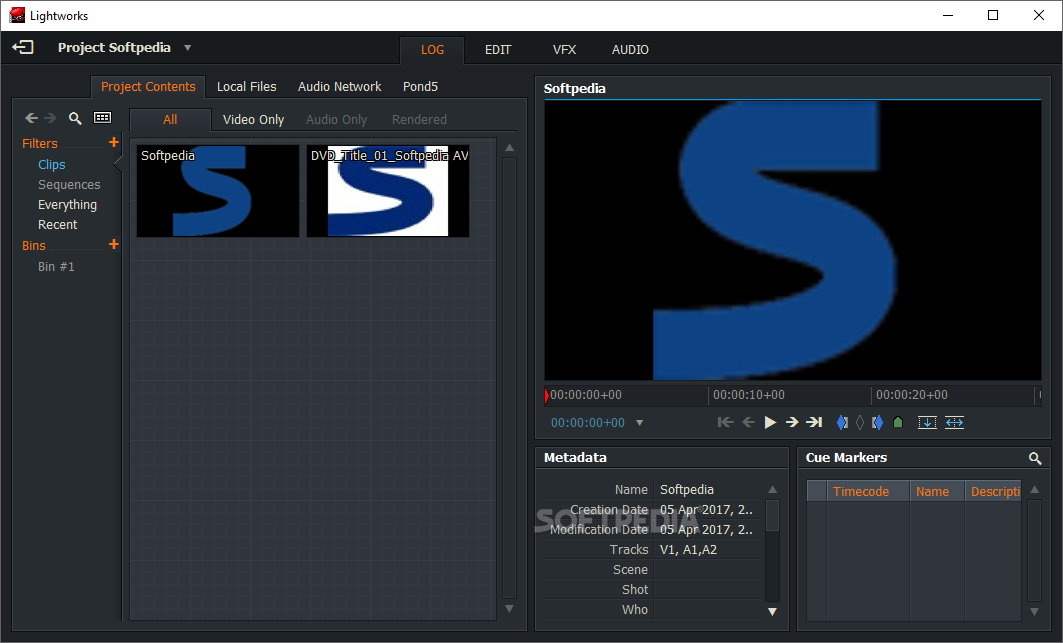Select the Sequences filter
The width and height of the screenshot is (1063, 643).
tap(69, 184)
